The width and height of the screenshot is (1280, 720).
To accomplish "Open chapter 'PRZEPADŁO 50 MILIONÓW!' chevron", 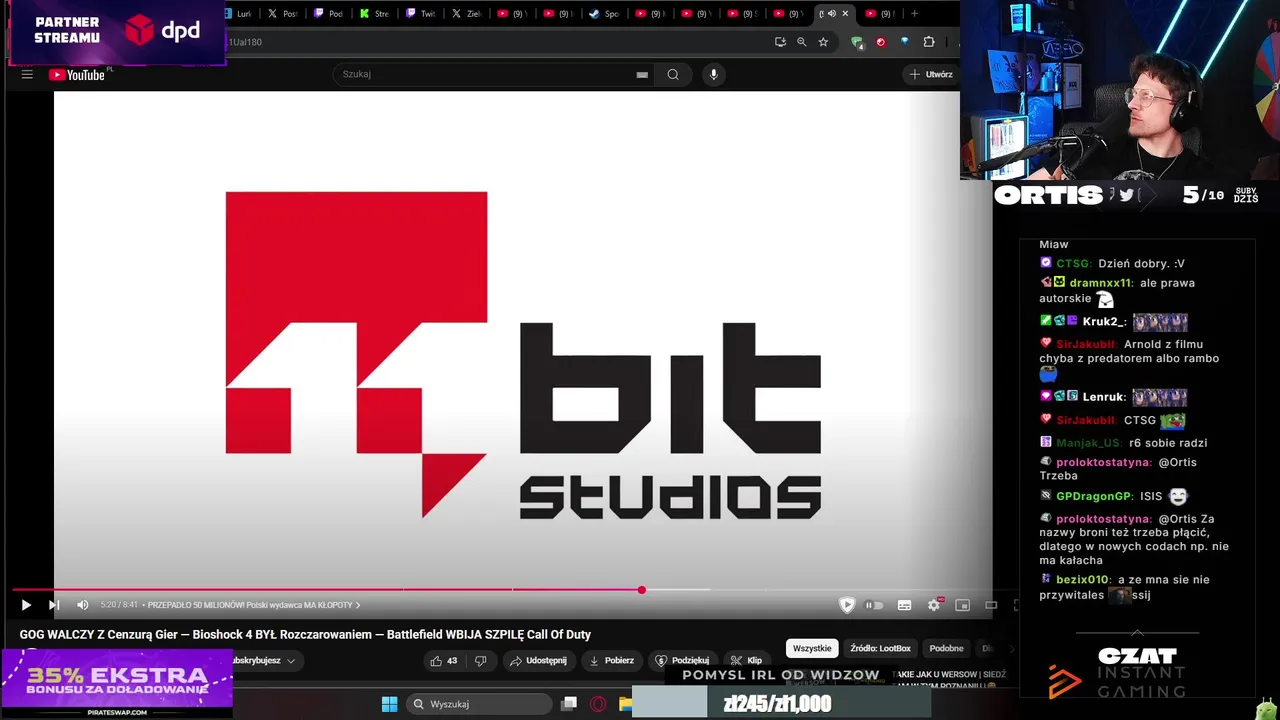I will pyautogui.click(x=358, y=605).
